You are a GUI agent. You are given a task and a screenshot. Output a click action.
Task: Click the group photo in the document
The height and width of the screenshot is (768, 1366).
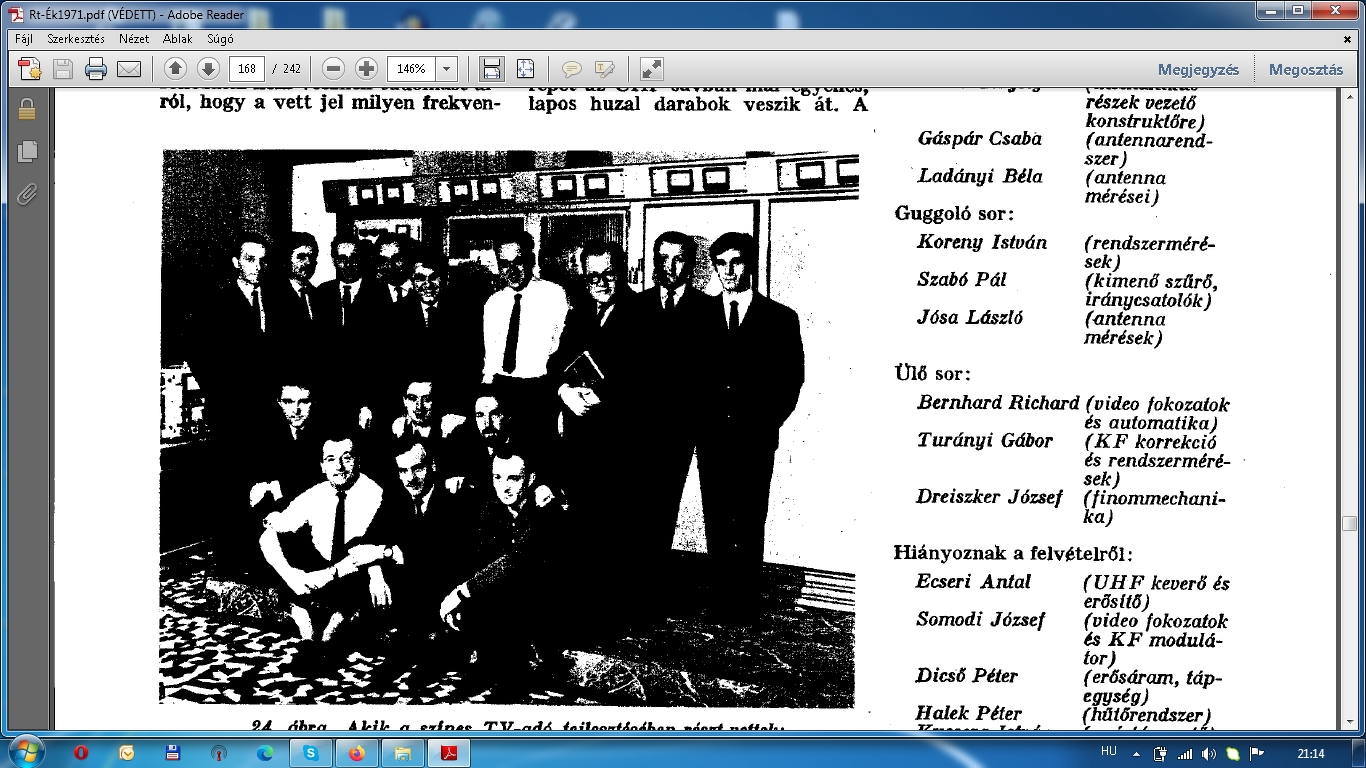click(x=509, y=428)
